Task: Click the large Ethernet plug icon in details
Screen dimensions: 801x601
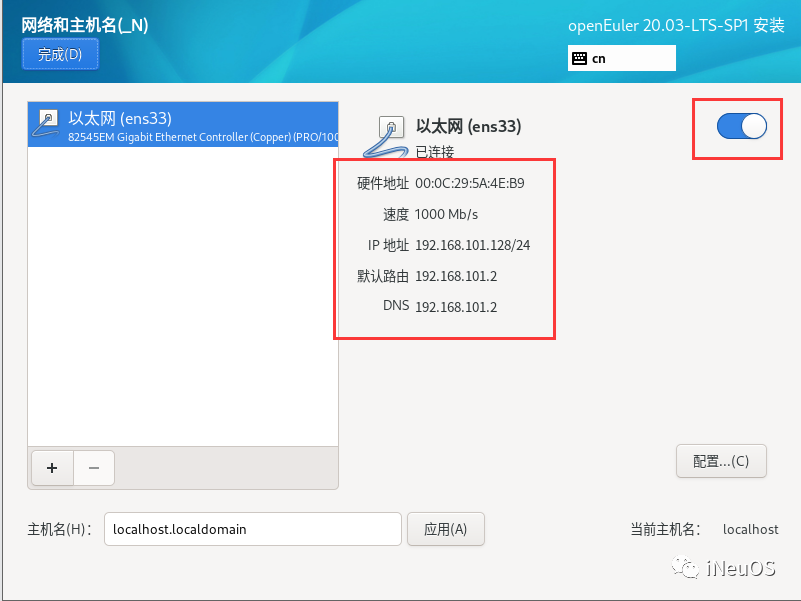Action: point(387,136)
